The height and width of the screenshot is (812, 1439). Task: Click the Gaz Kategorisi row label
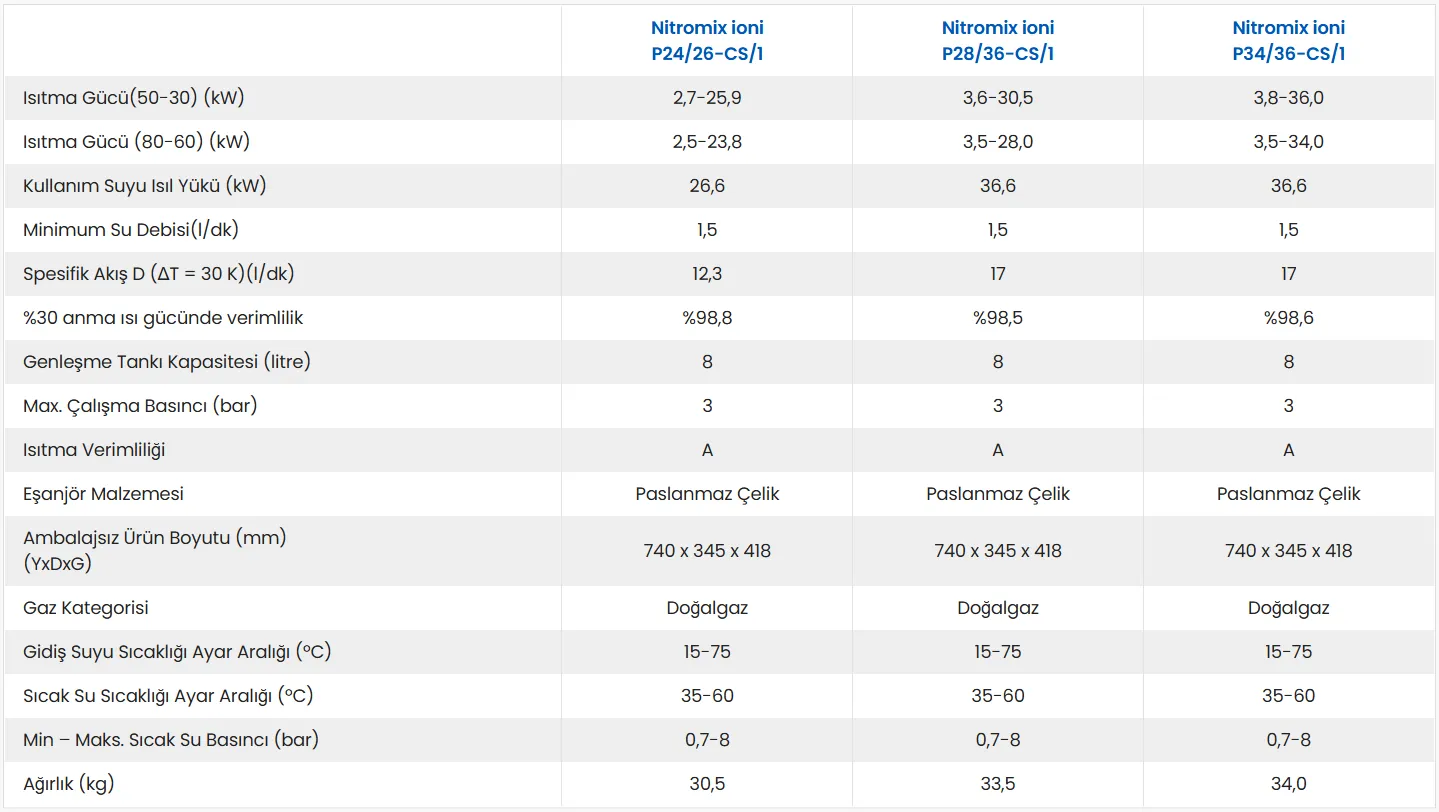86,608
